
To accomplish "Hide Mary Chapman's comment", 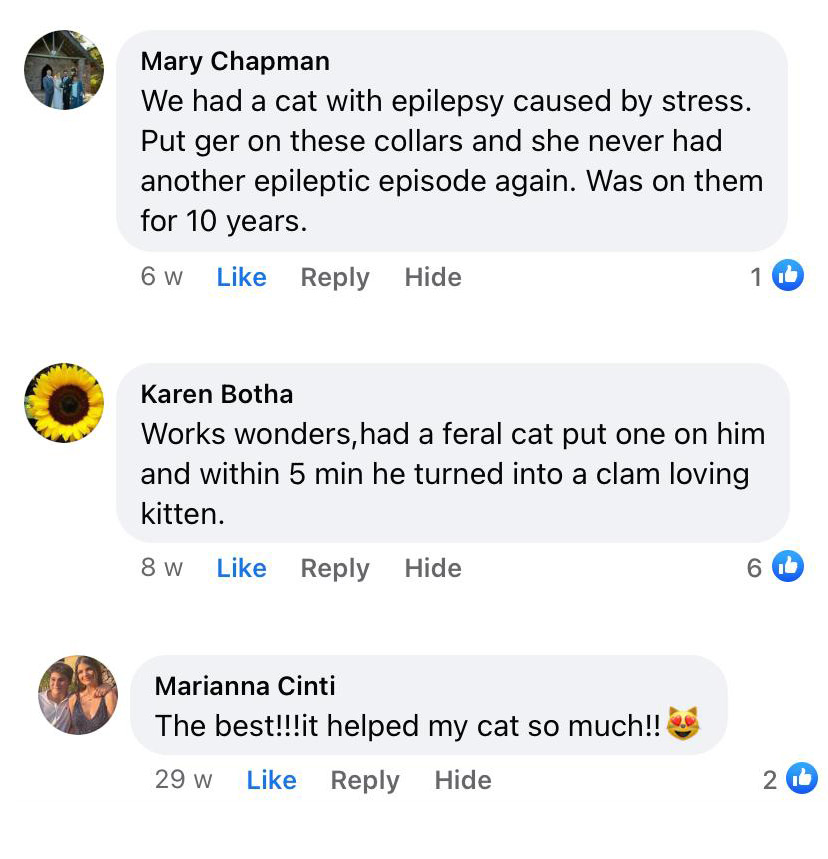I will 433,277.
